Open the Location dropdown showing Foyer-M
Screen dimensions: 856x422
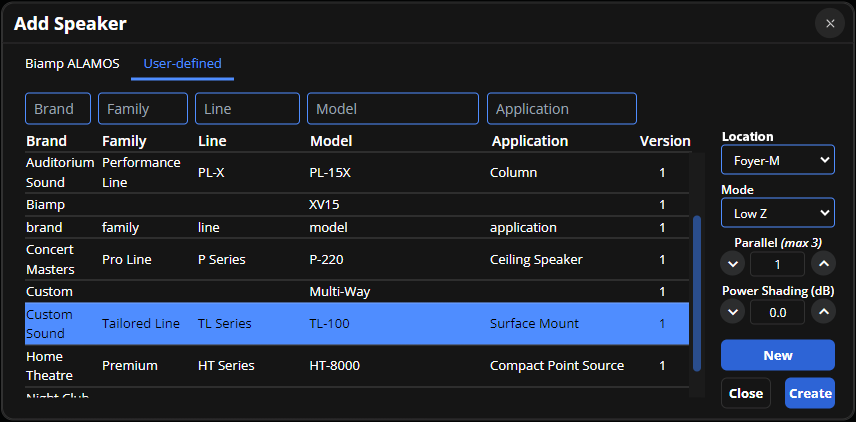[777, 159]
